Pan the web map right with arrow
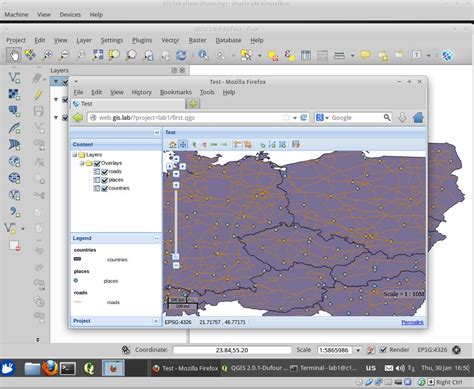Viewport: 474px width, 389px height. coord(183,166)
